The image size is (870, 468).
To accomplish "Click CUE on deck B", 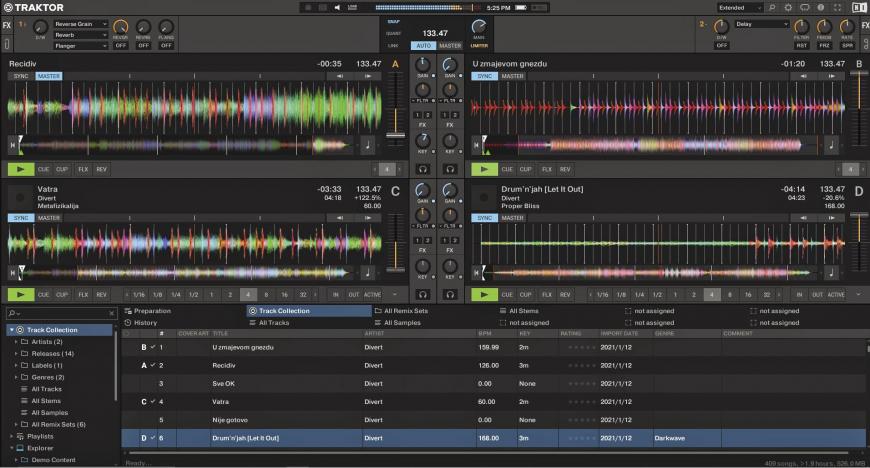I will click(507, 169).
